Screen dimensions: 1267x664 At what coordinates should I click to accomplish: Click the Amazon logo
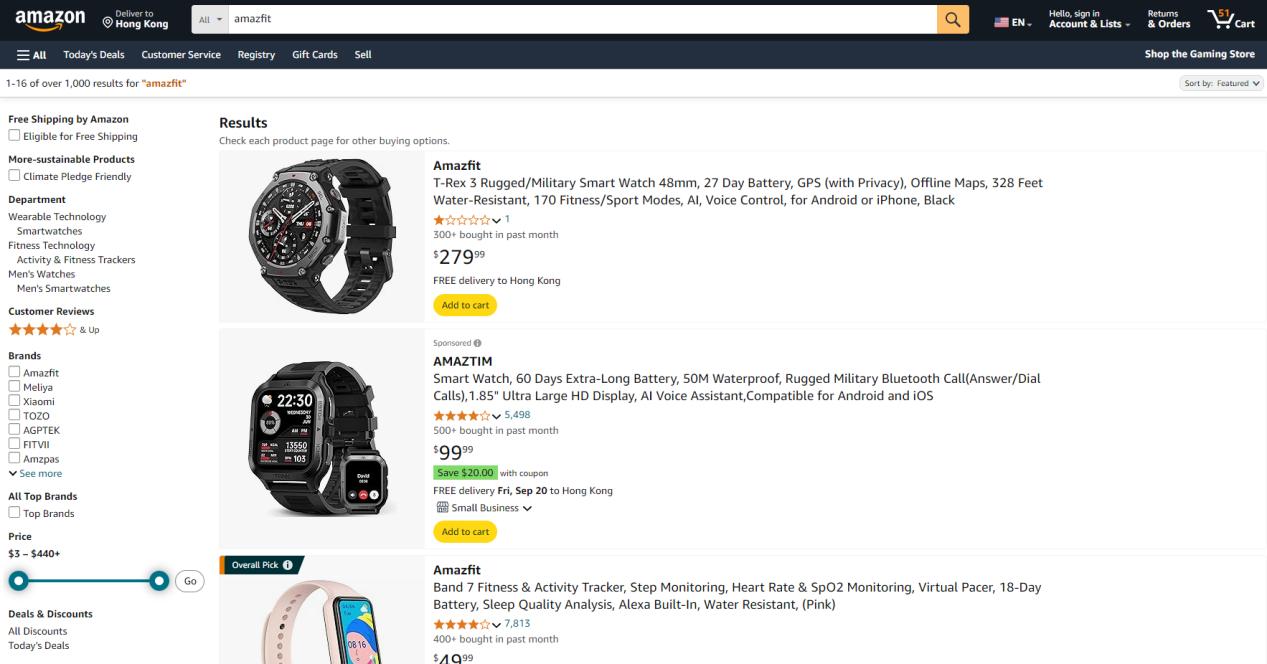50,19
